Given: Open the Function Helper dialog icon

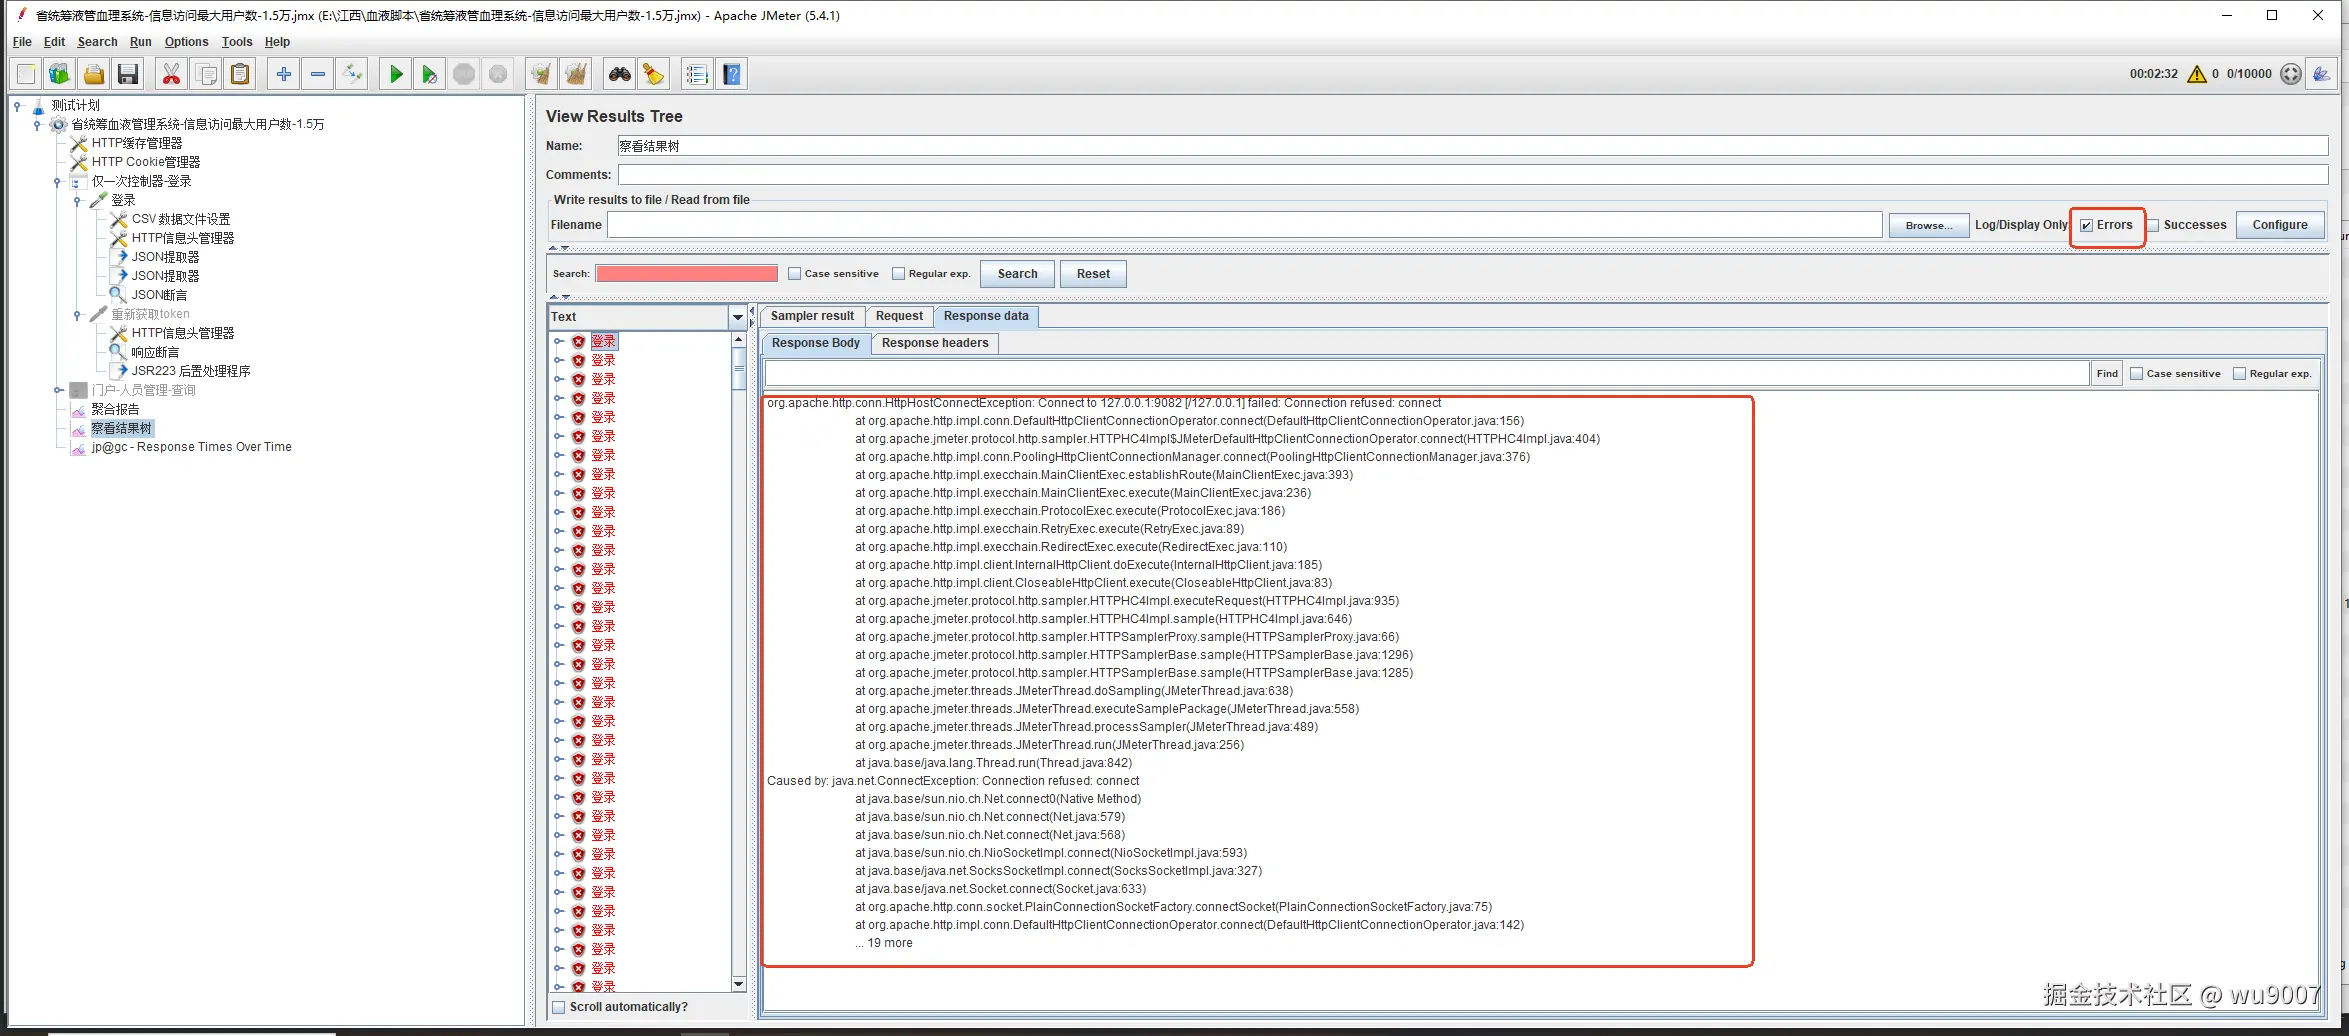Looking at the screenshot, I should (697, 74).
